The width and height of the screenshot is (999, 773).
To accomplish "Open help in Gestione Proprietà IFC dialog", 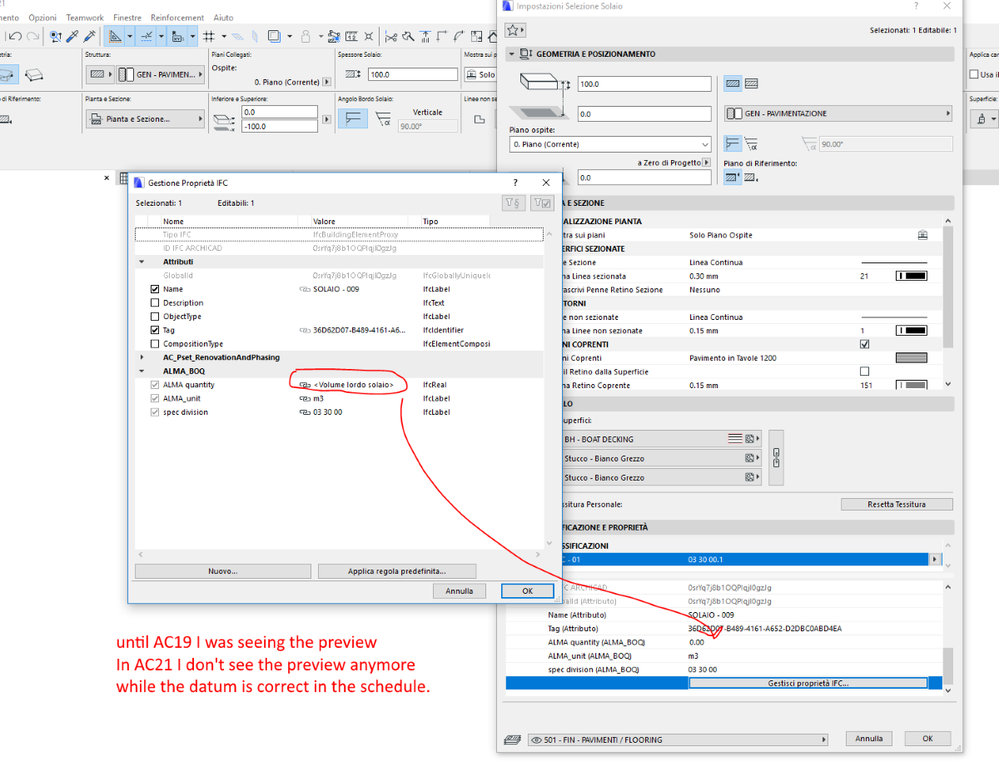I will (x=515, y=183).
